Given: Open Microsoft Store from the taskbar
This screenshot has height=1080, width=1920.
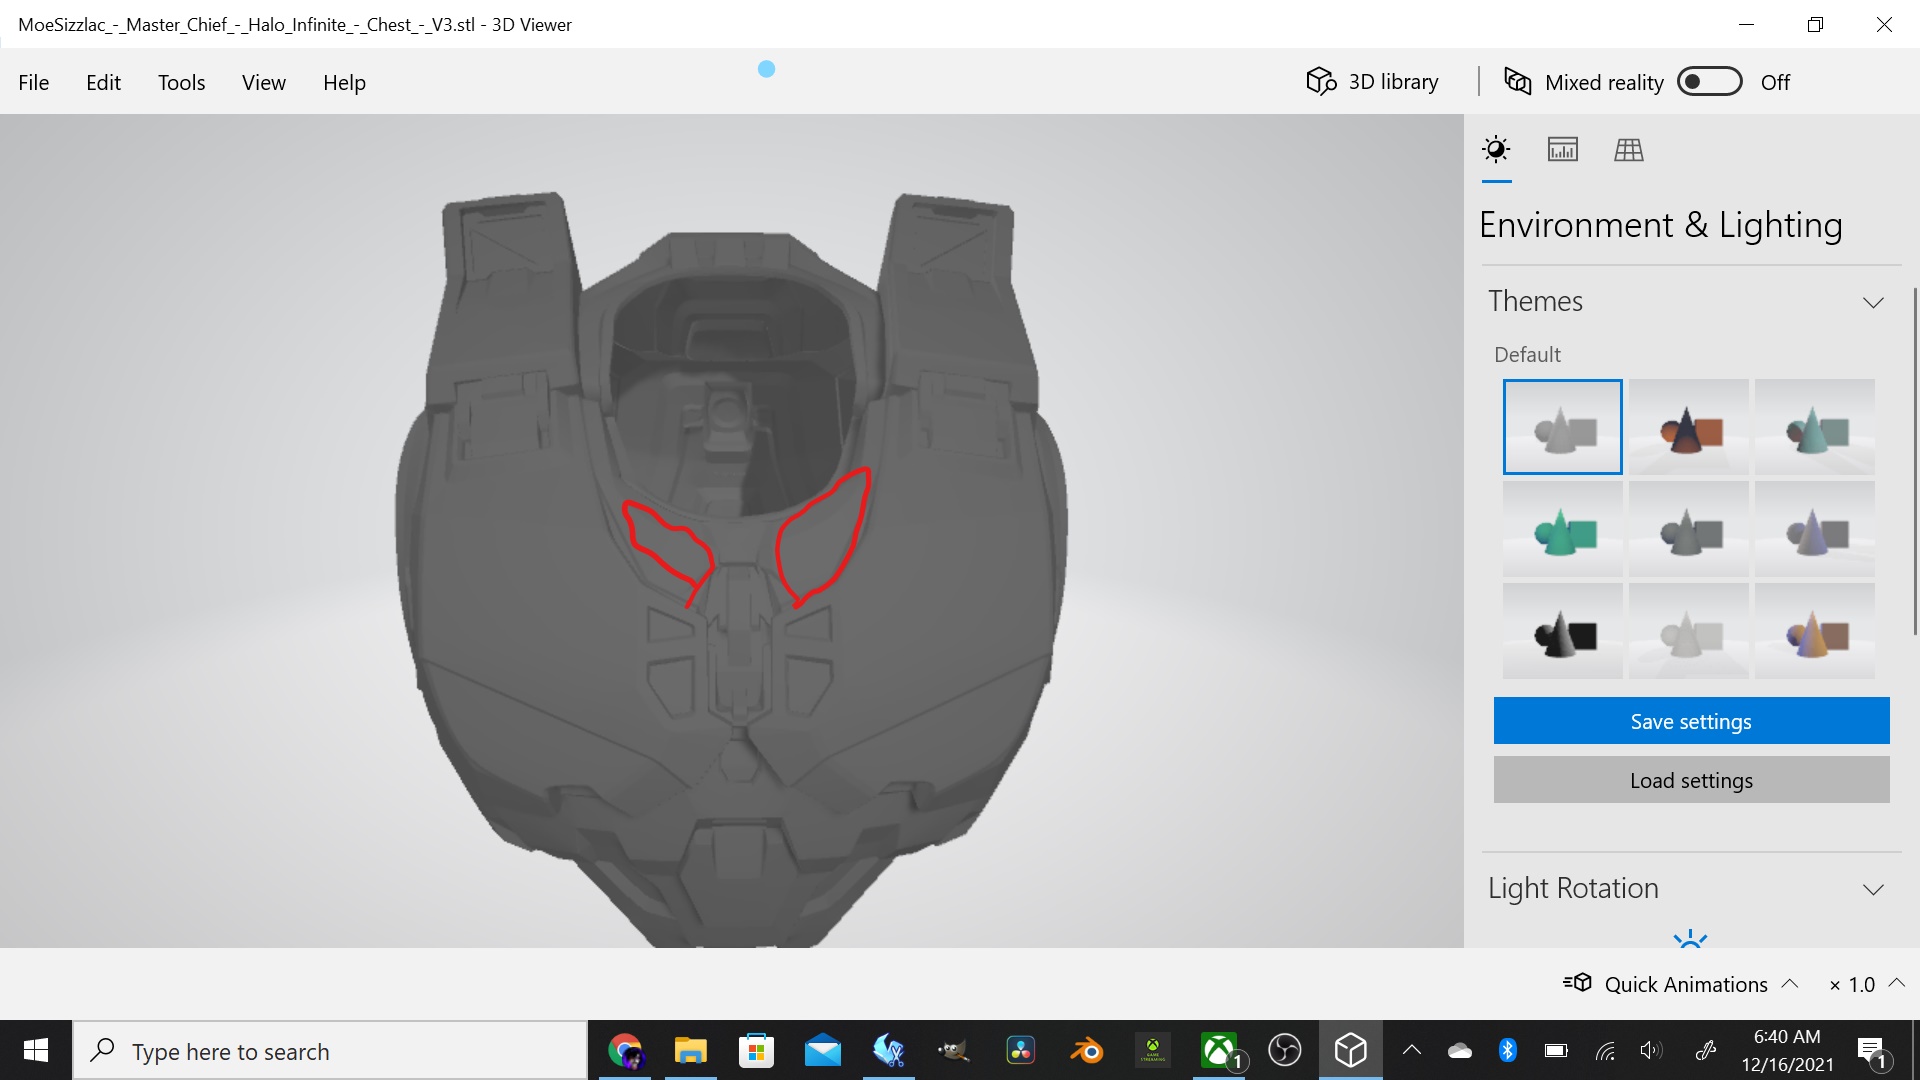Looking at the screenshot, I should [x=756, y=1051].
